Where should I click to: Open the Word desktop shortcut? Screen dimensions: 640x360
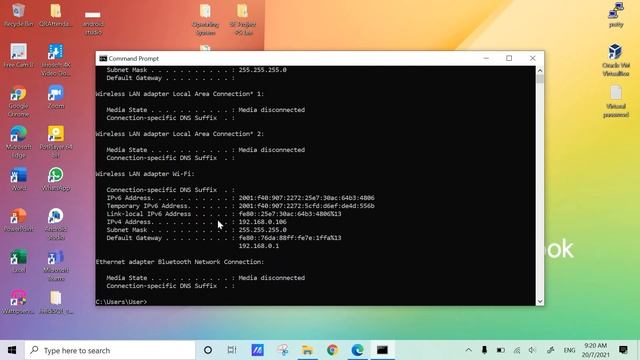(x=19, y=179)
